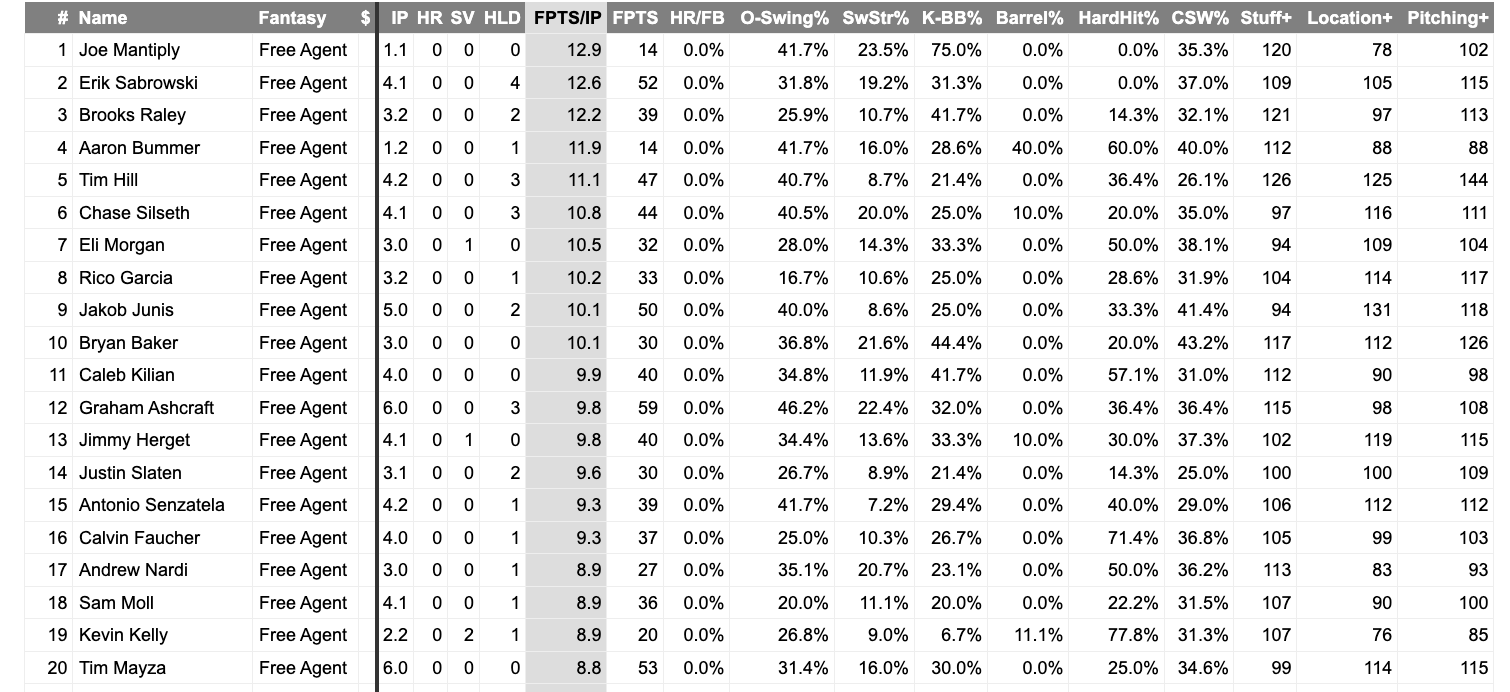1510x692 pixels.
Task: Click the CSW% column header
Action: (1198, 18)
